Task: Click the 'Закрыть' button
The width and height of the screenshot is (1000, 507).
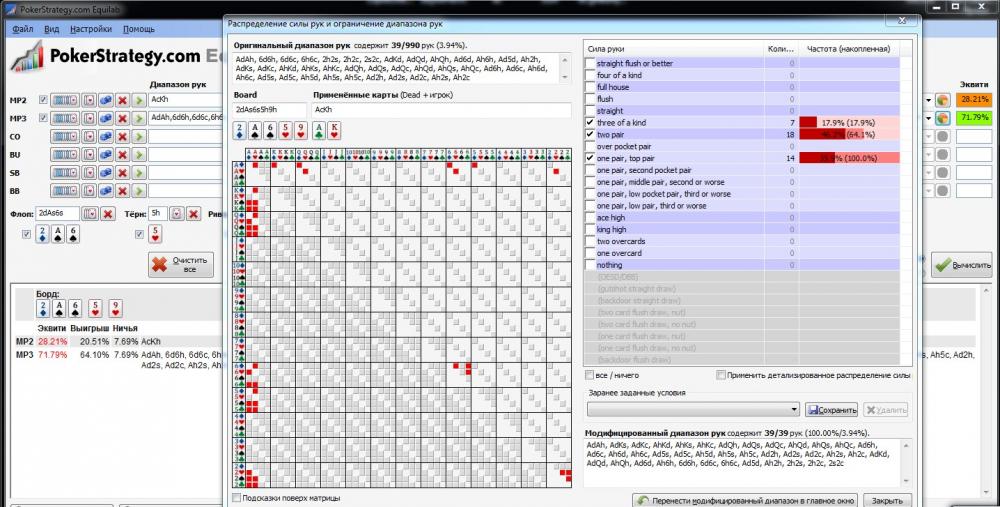Action: pos(886,501)
